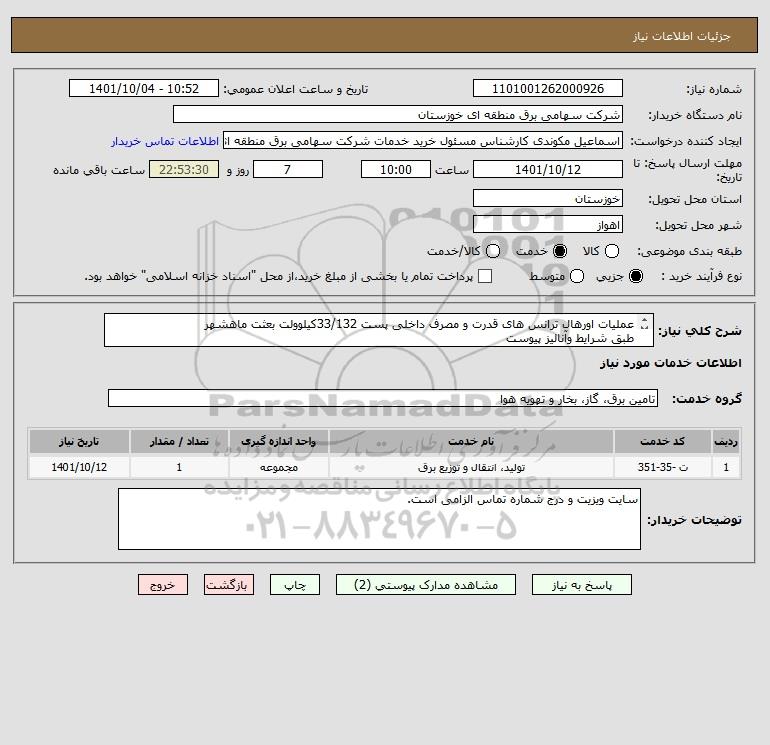This screenshot has height=745, width=770.
Task: Click the announcement date field 1401/10/04 - 10:52
Action: pyautogui.click(x=143, y=88)
